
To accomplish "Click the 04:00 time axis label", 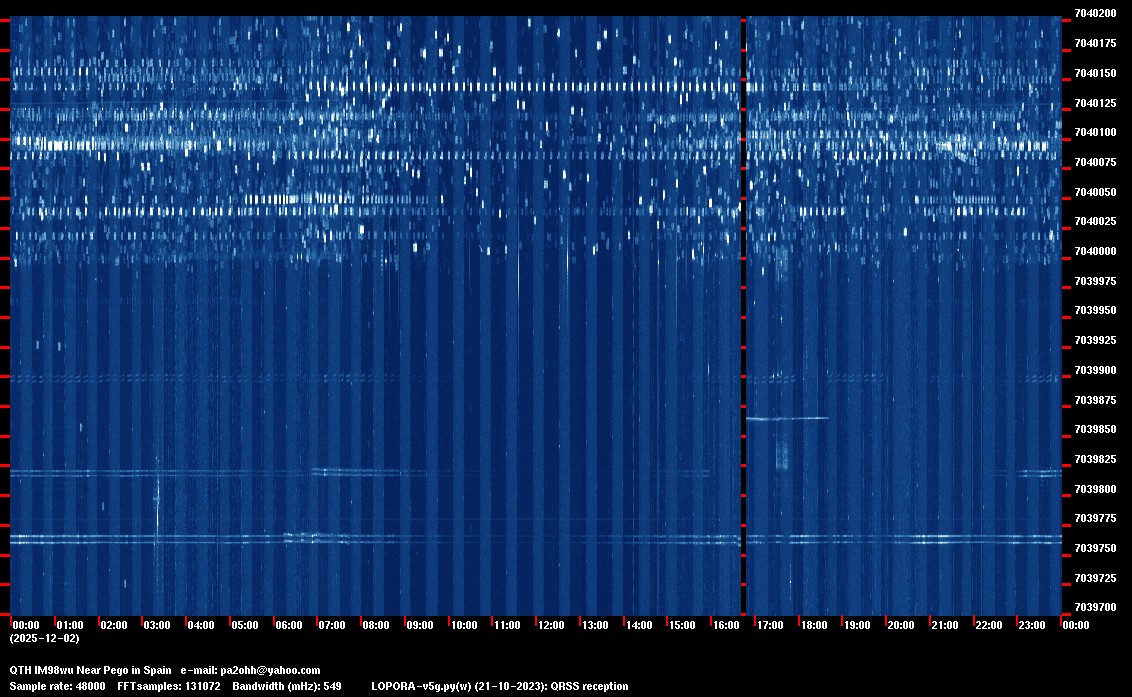I will [x=201, y=625].
